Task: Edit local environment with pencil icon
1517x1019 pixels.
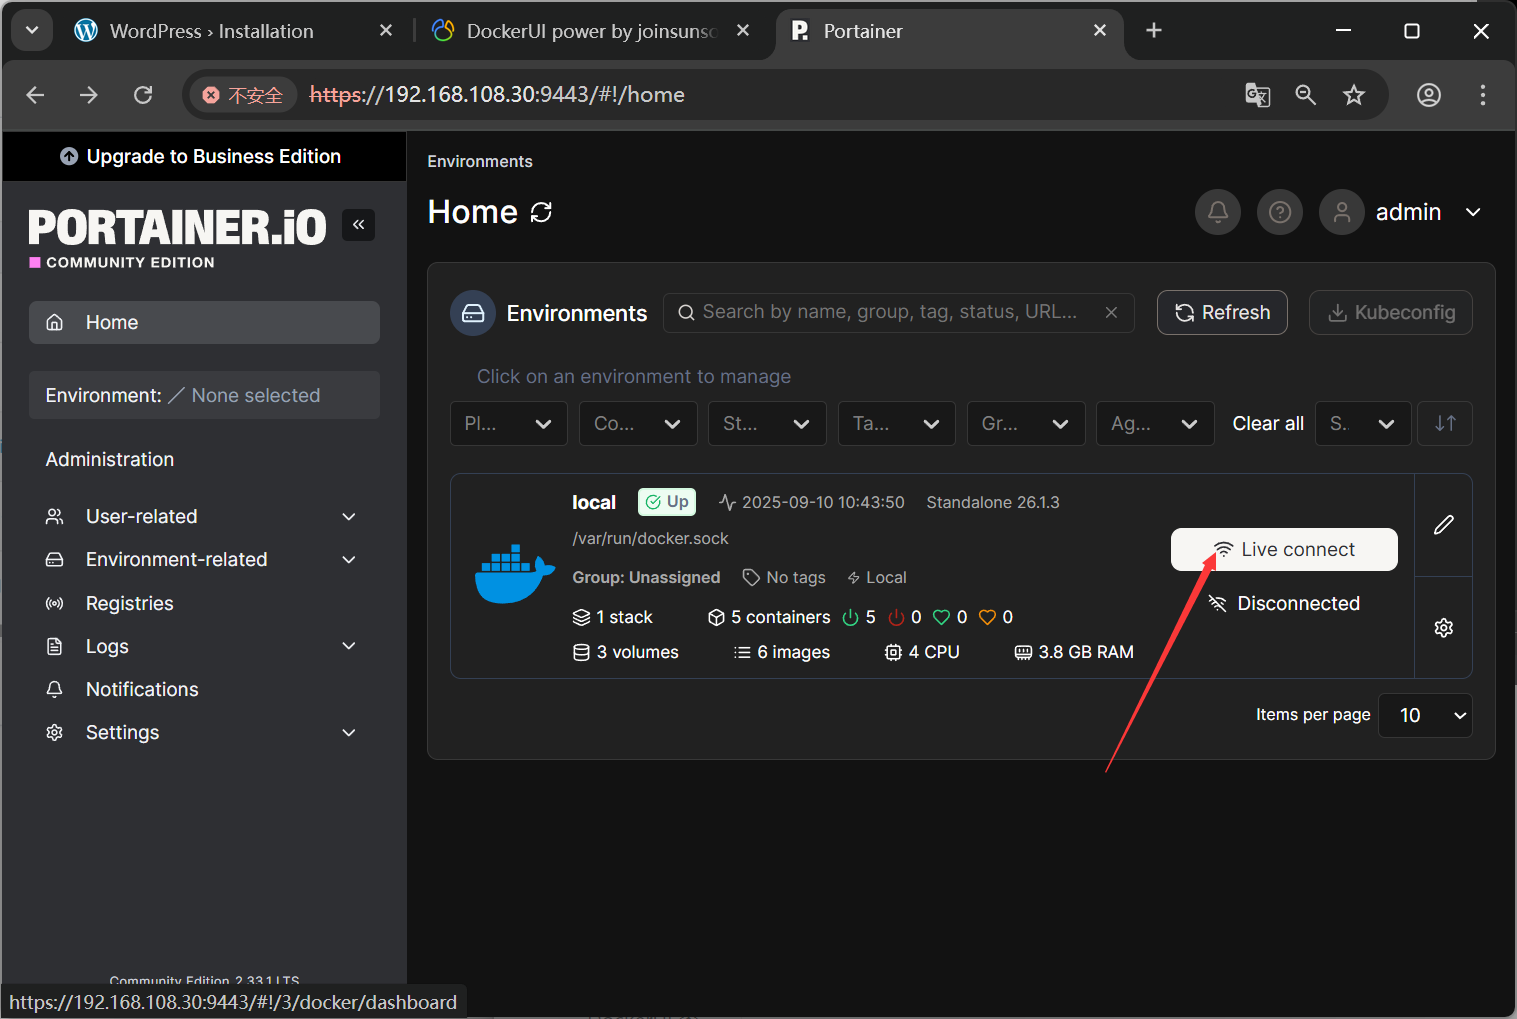Action: click(x=1443, y=525)
